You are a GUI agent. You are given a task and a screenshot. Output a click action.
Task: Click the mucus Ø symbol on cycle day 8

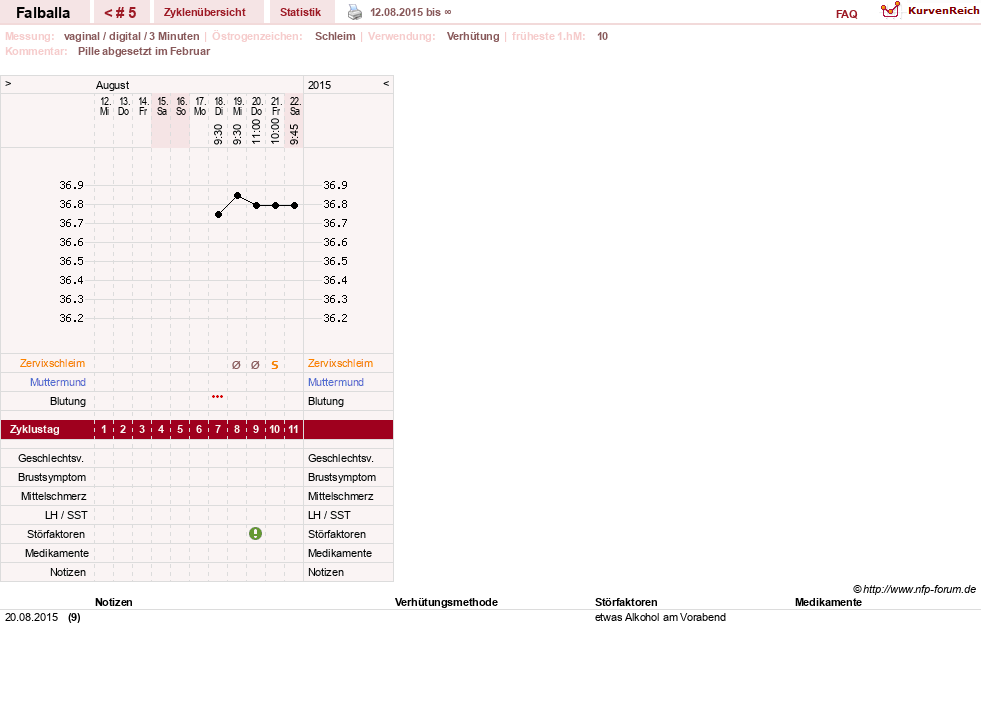click(x=236, y=365)
